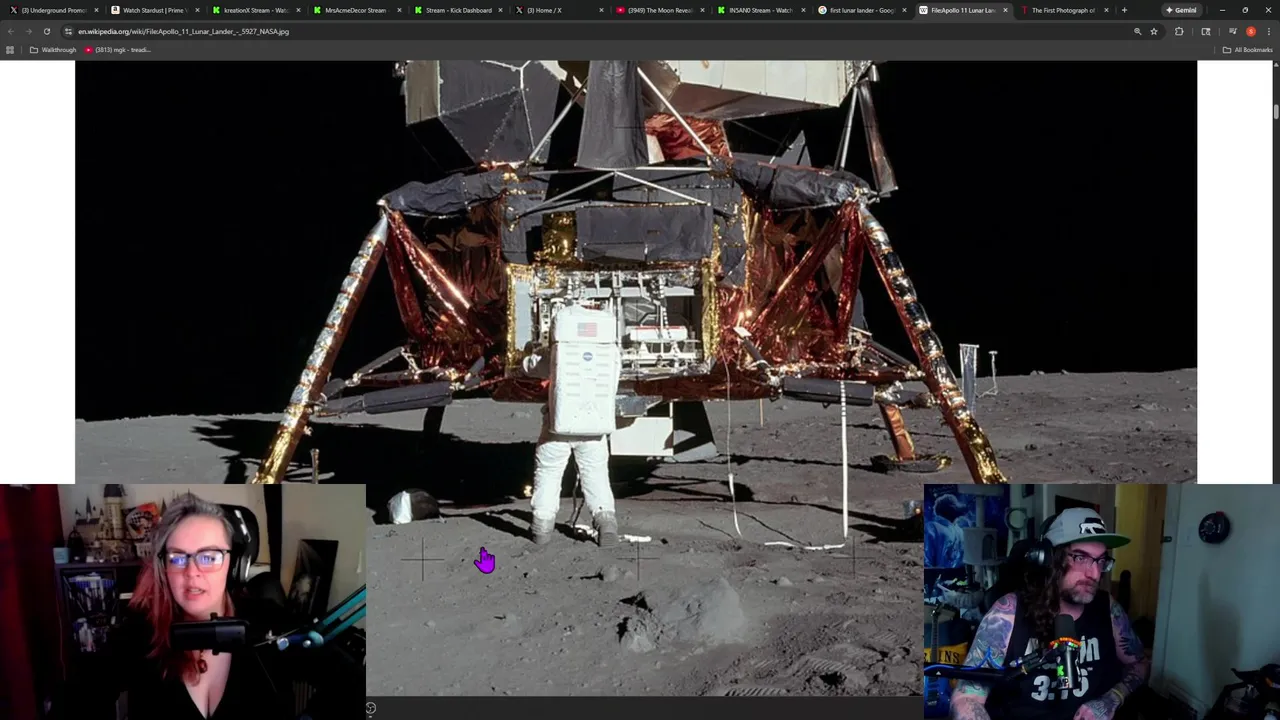Open the Chrome profile avatar
1280x720 pixels.
pyautogui.click(x=1251, y=31)
